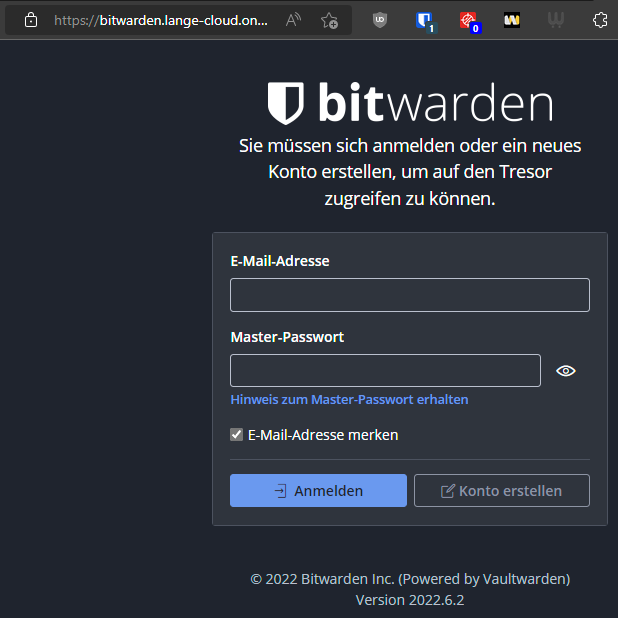The width and height of the screenshot is (618, 618).
Task: Click the E-Mail-Adresse merken label
Action: tap(323, 435)
